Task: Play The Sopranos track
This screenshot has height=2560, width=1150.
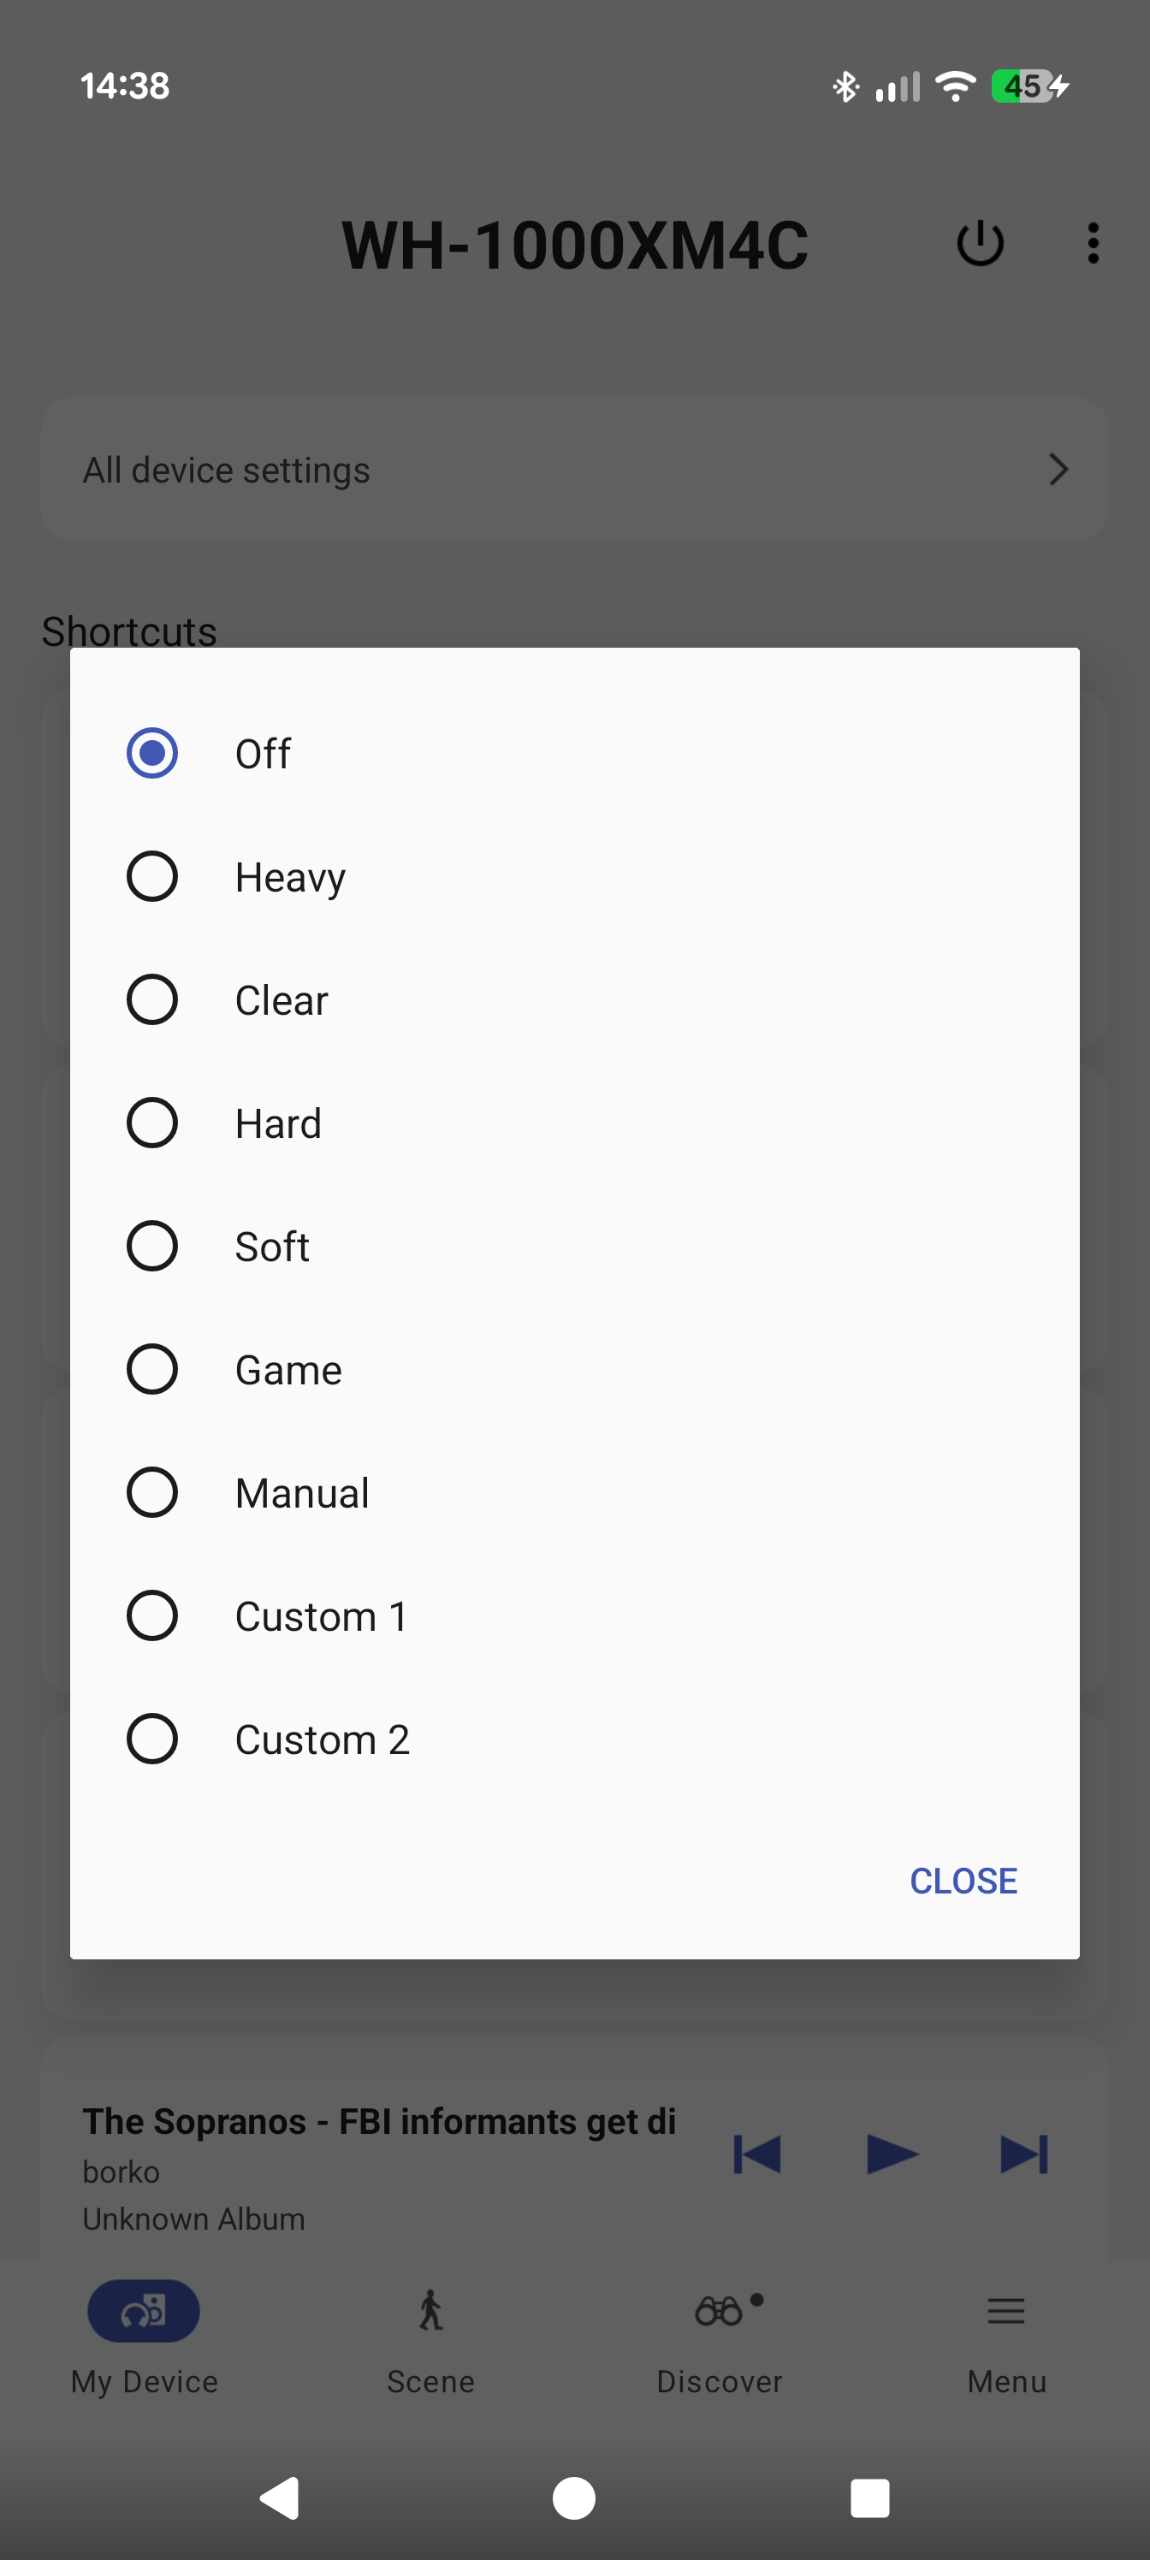Action: coord(892,2154)
